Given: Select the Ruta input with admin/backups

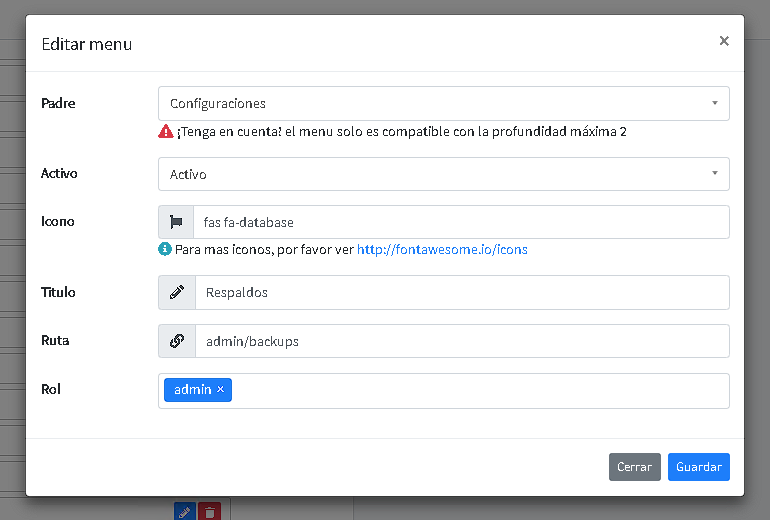Looking at the screenshot, I should pyautogui.click(x=460, y=341).
